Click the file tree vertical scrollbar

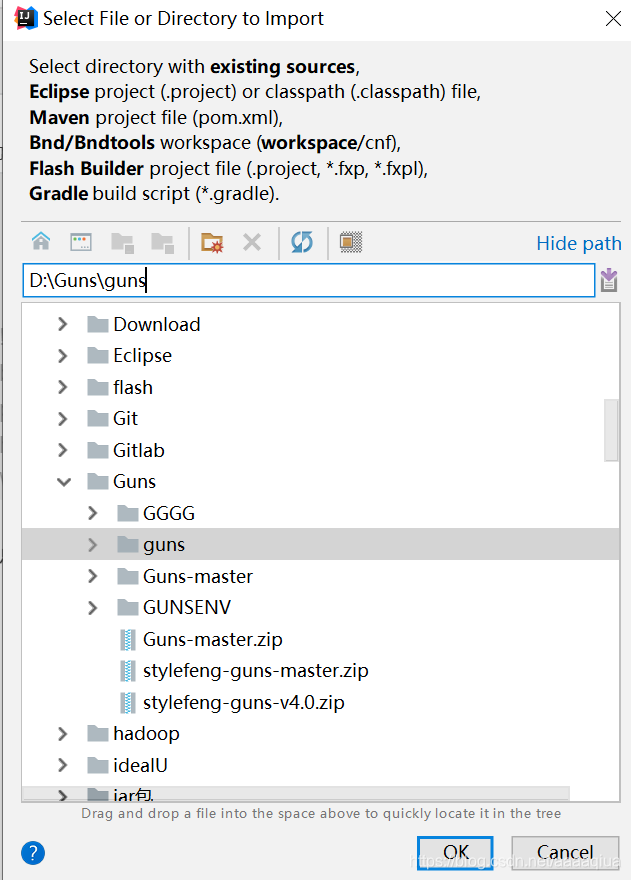[611, 430]
